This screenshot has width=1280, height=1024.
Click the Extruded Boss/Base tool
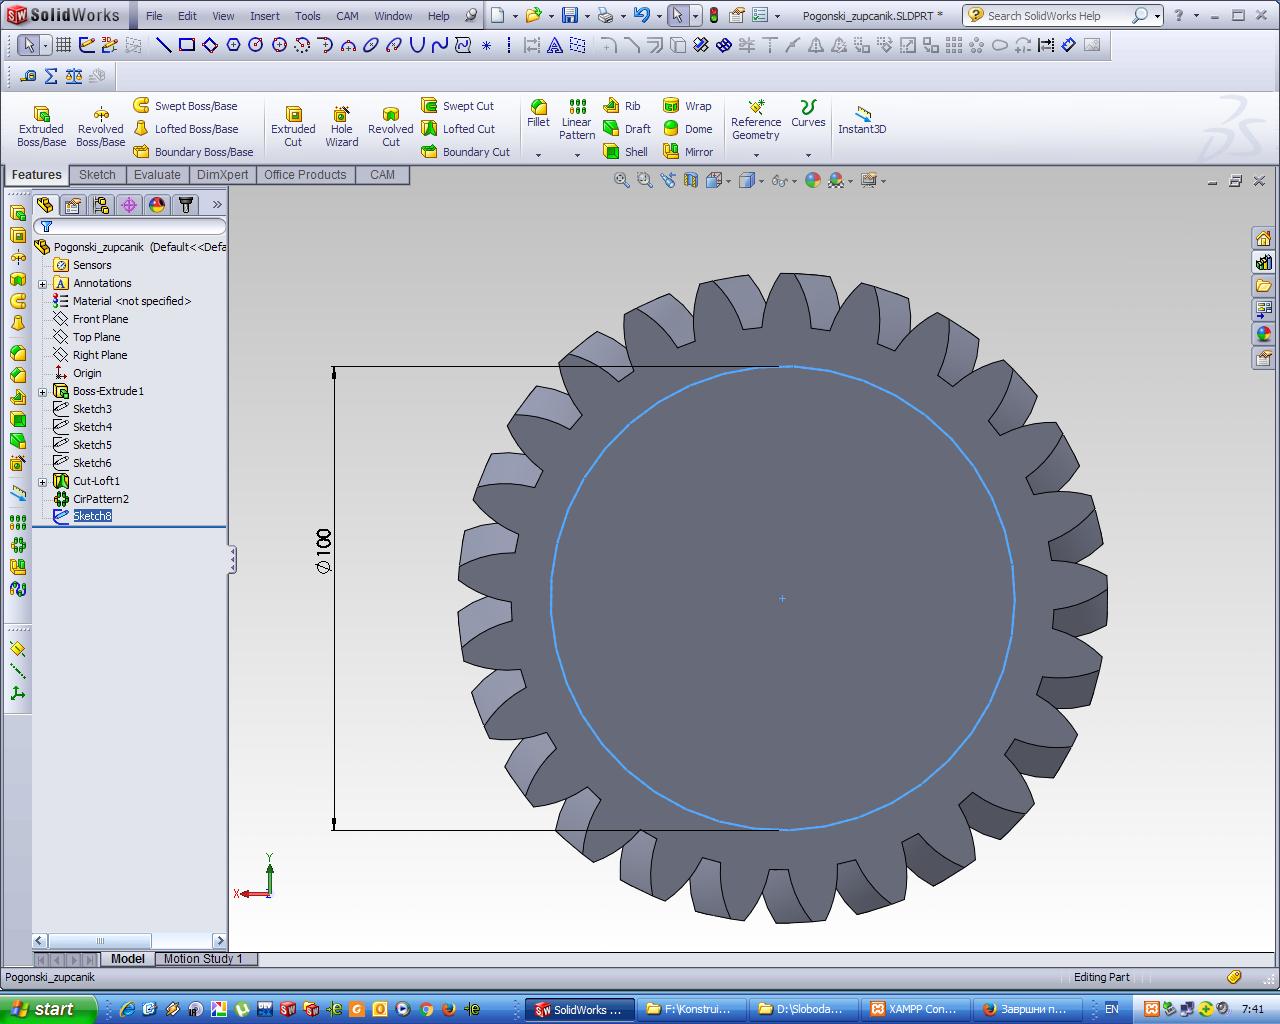[x=41, y=127]
